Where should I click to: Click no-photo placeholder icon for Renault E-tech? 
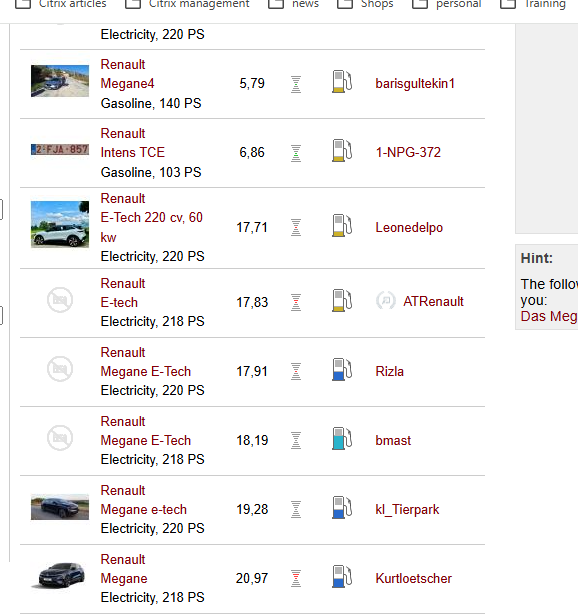tap(60, 300)
